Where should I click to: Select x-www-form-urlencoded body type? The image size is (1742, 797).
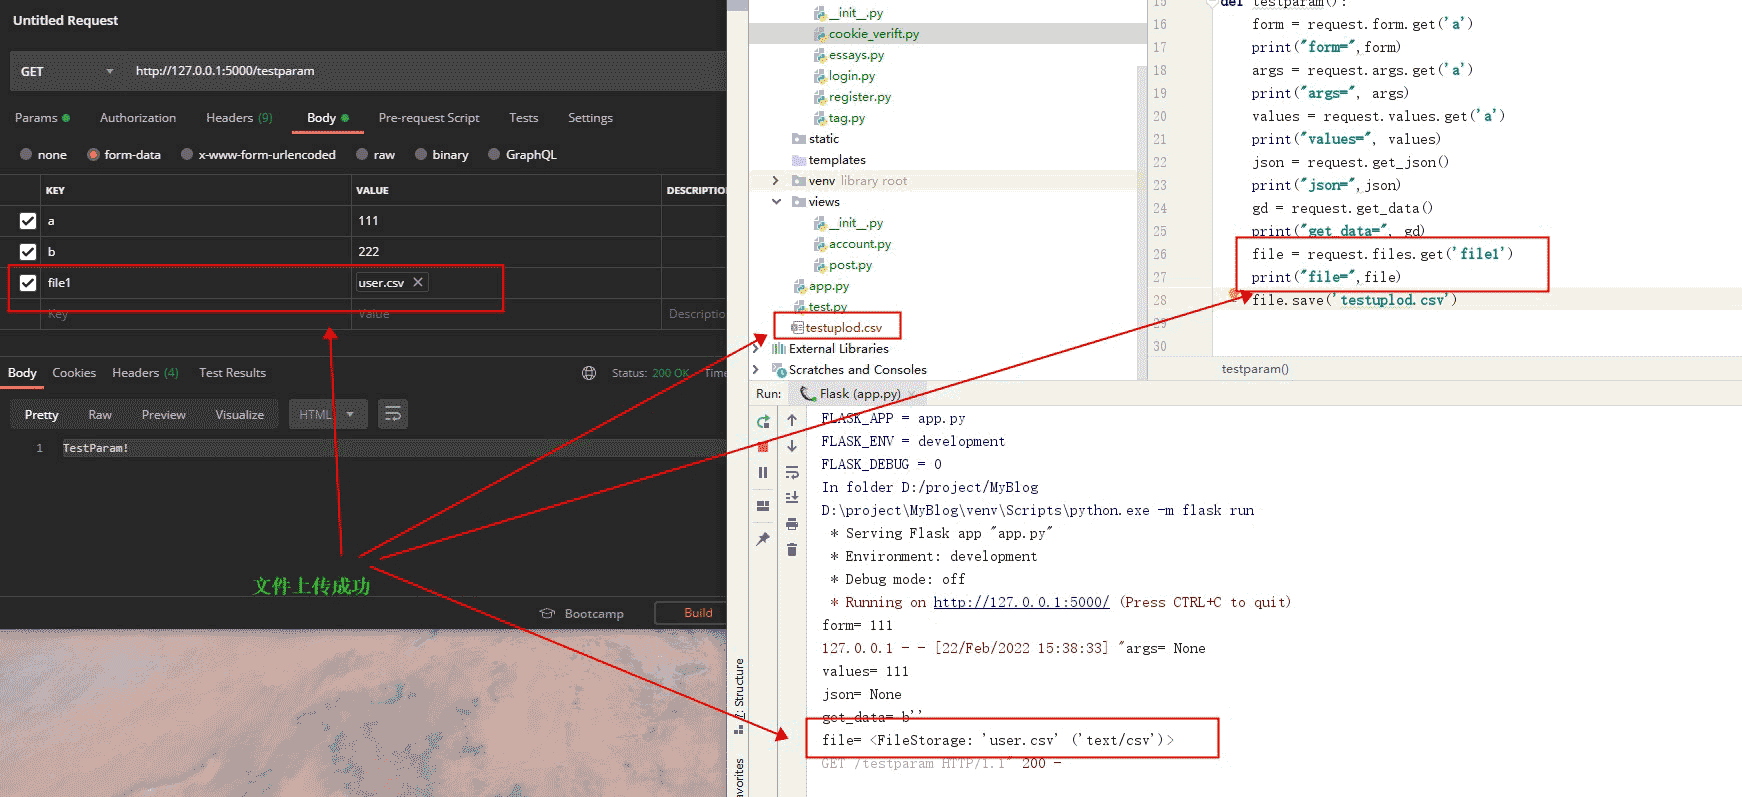pyautogui.click(x=186, y=155)
